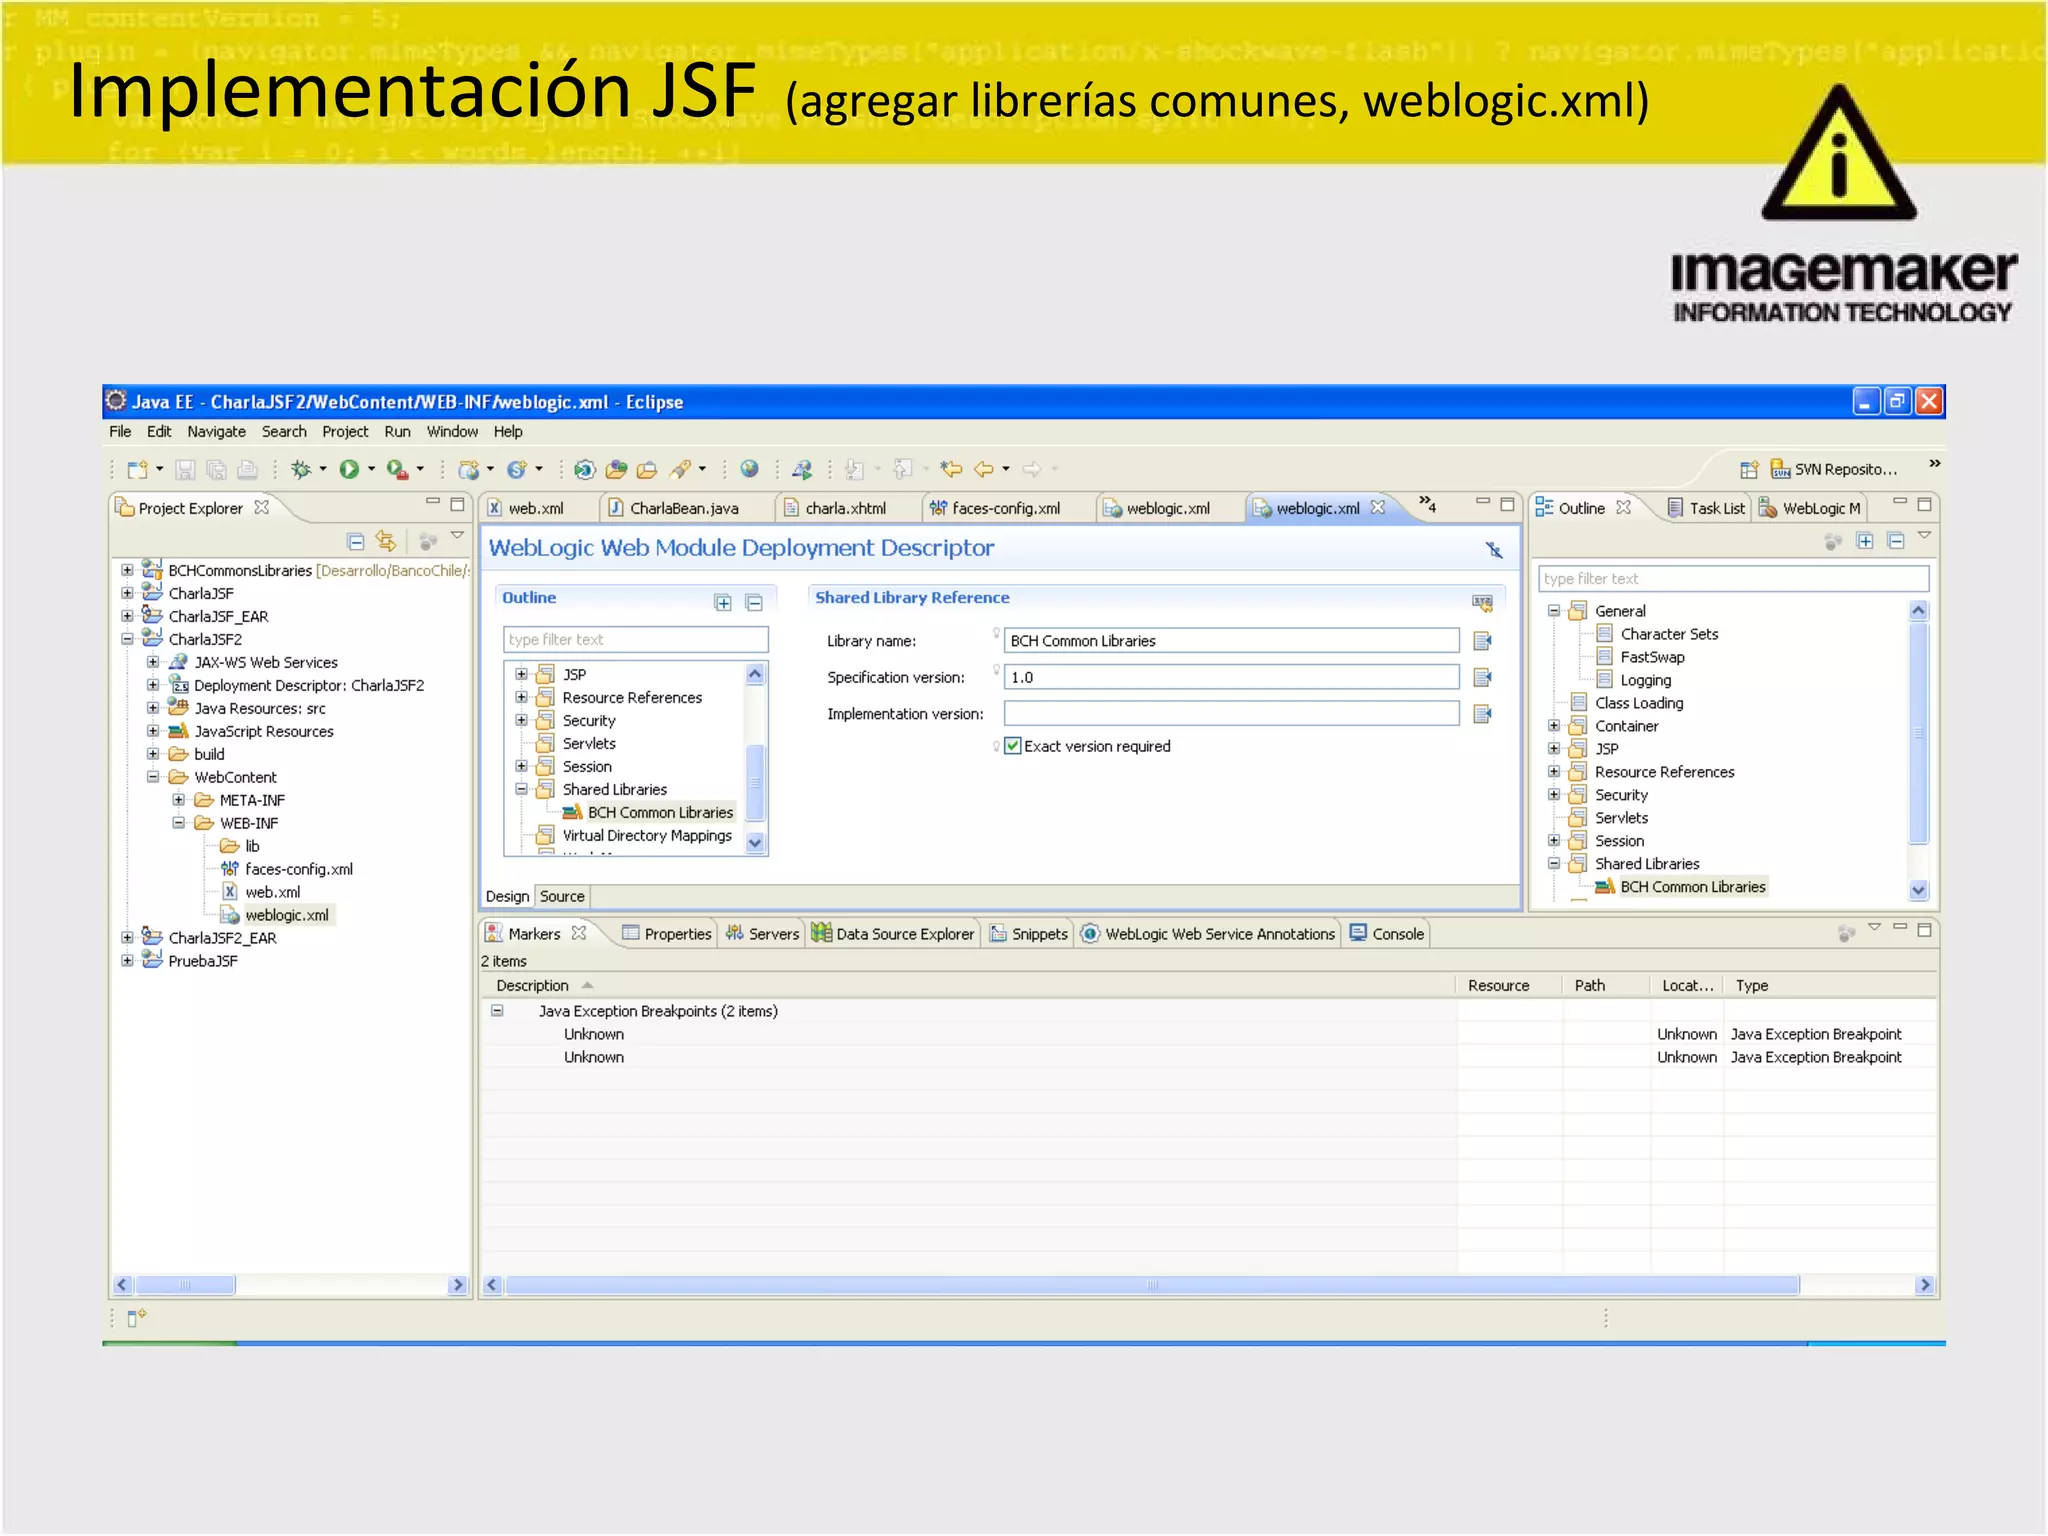Click the Implementation version input field
This screenshot has height=1536, width=2048.
point(1231,714)
